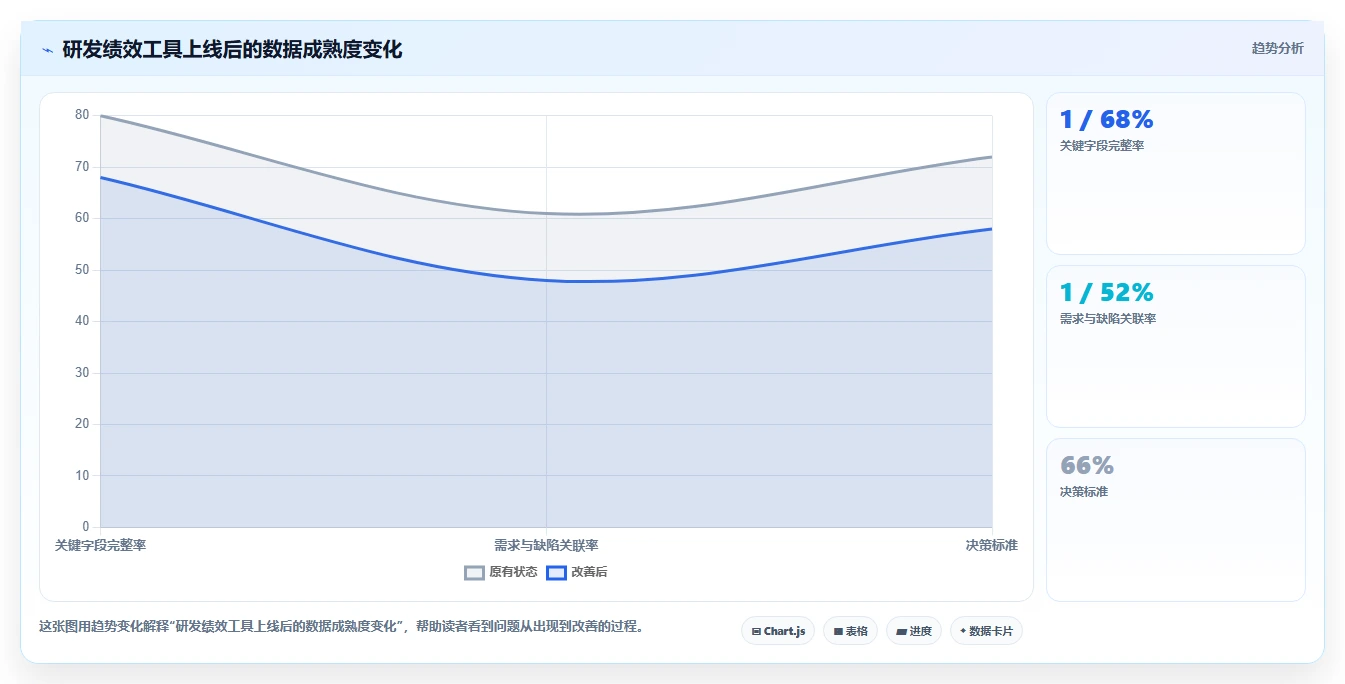Select the 数据卡片 tag
Viewport: 1345px width, 684px height.
point(986,631)
